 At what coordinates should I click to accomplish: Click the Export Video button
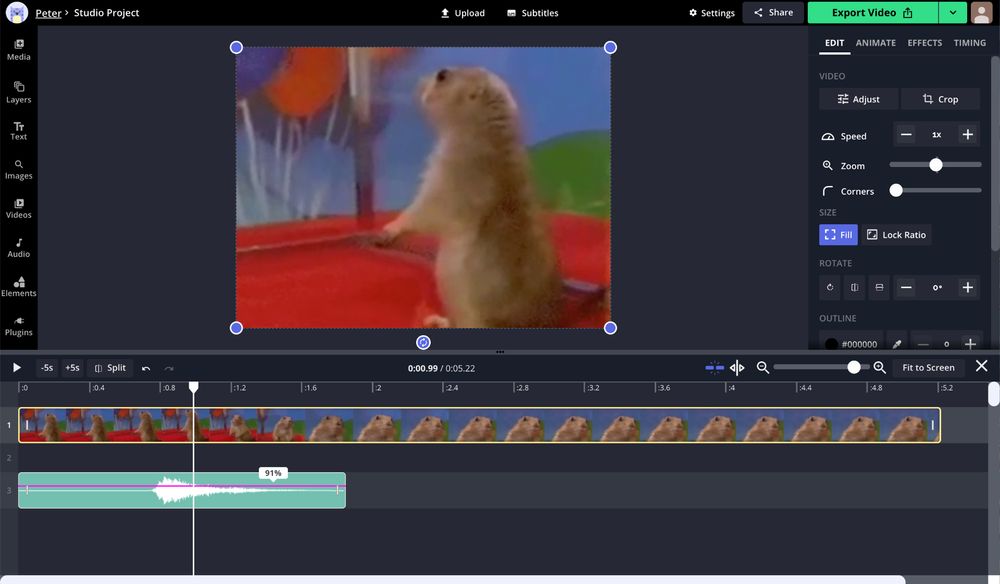tap(866, 12)
